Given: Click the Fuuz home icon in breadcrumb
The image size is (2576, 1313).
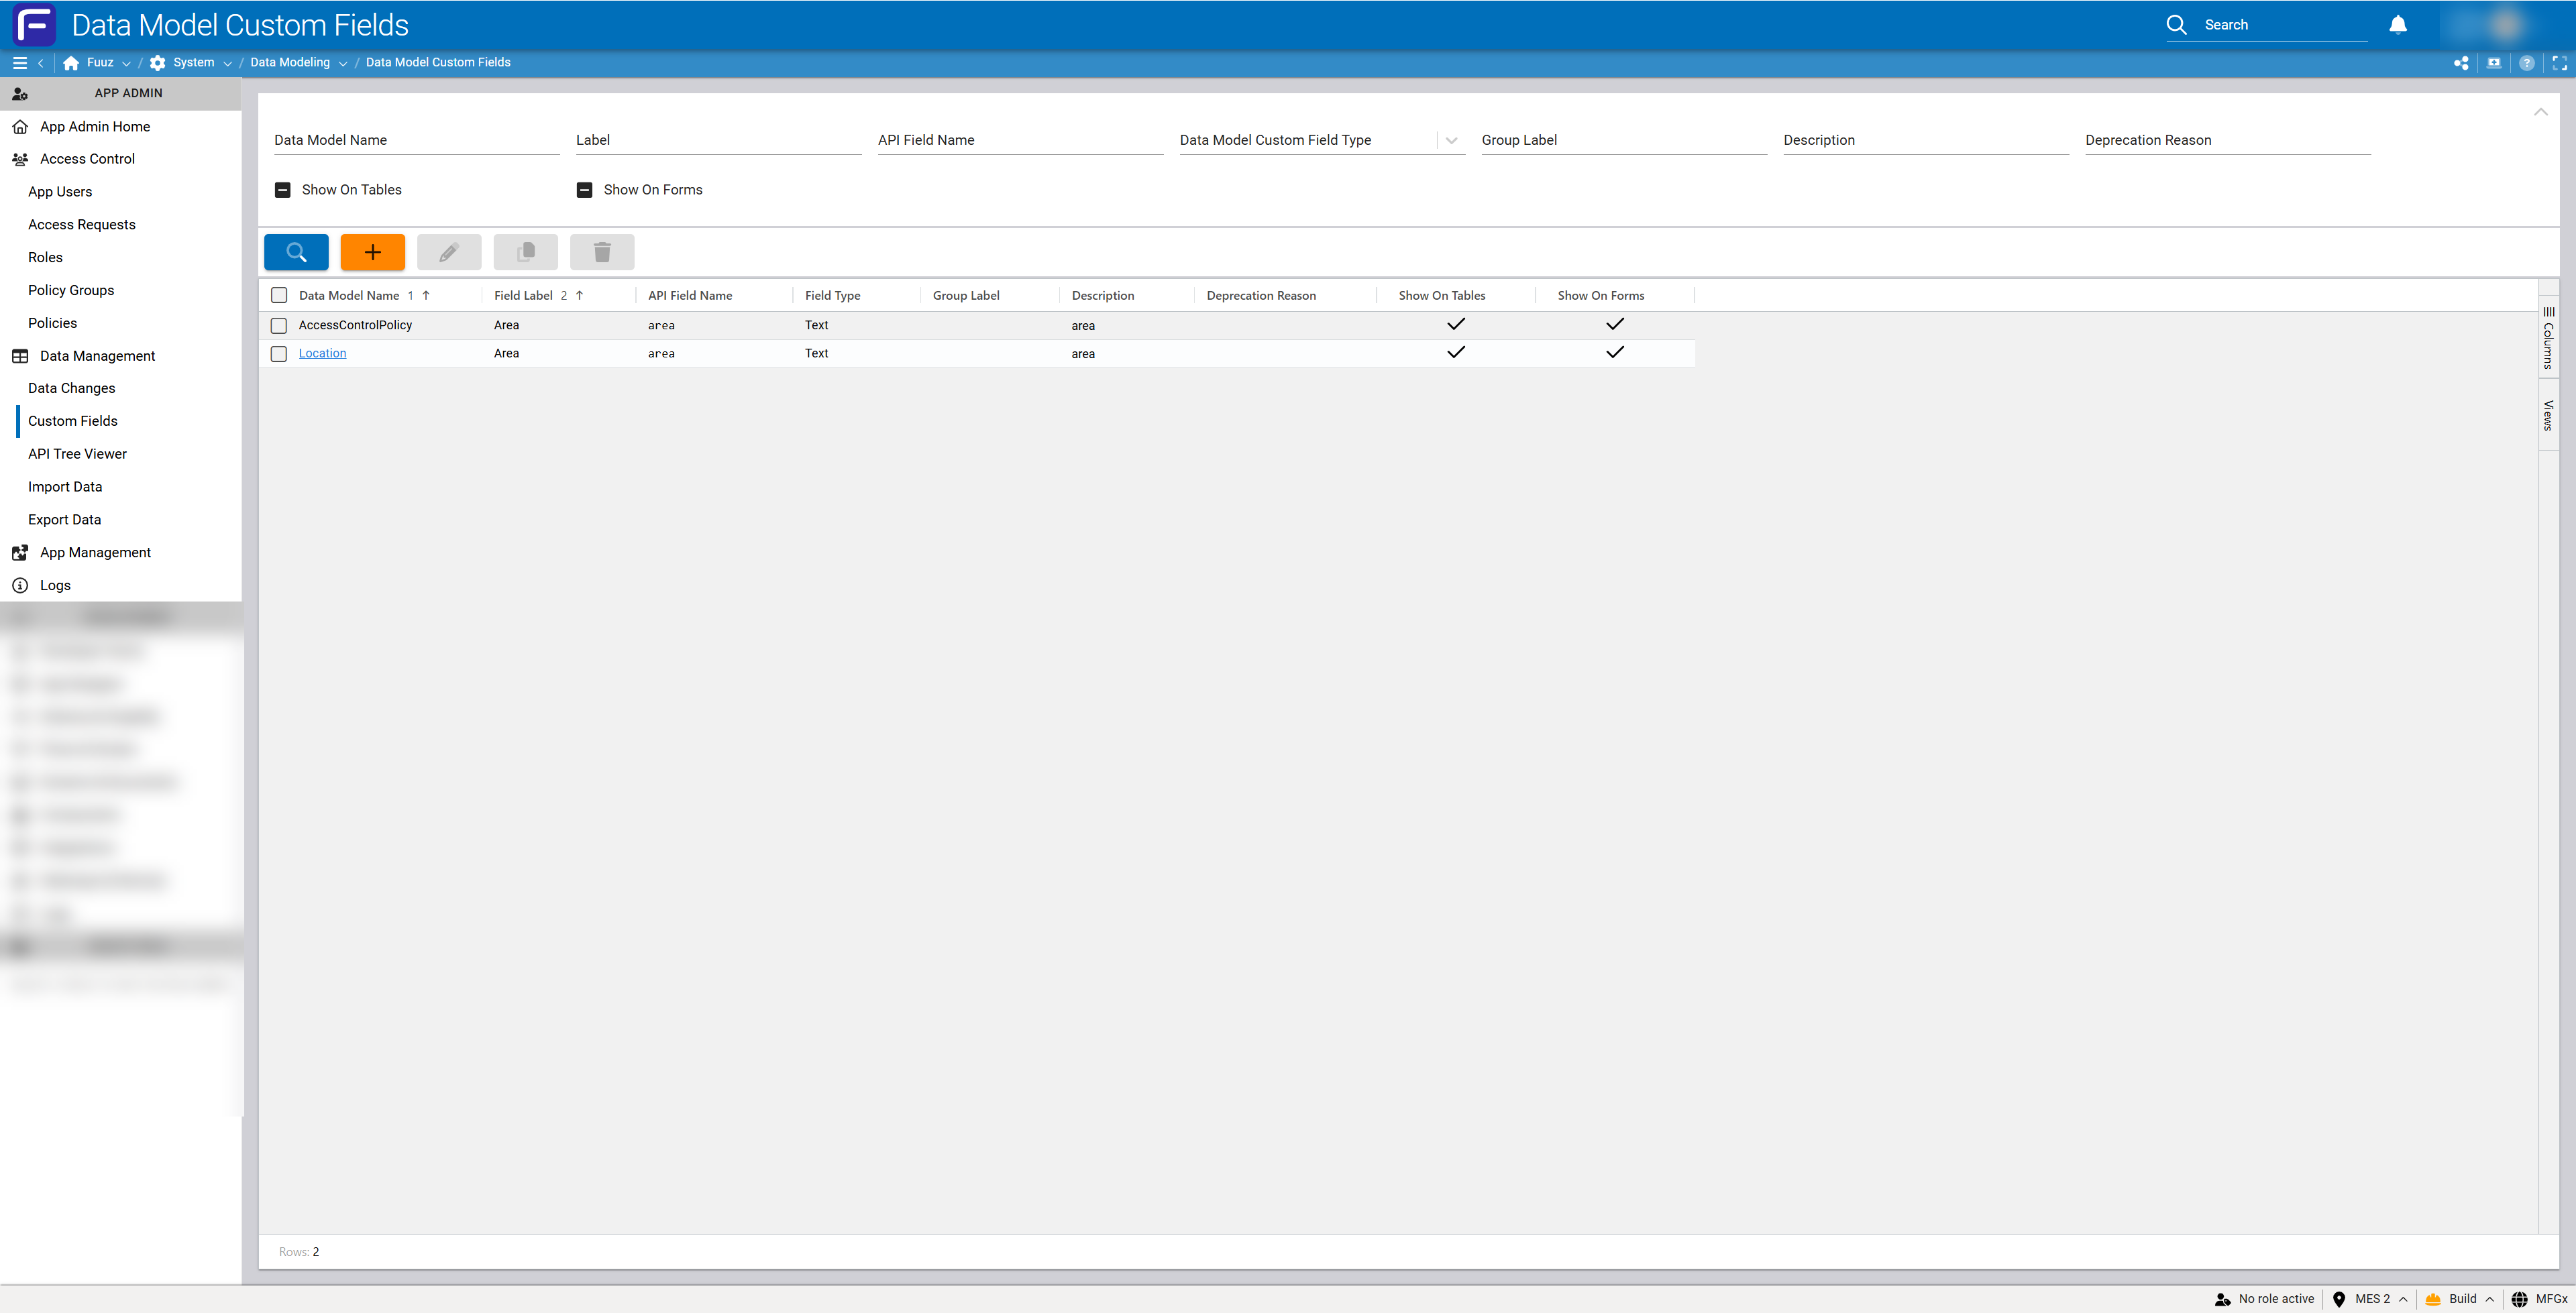Looking at the screenshot, I should tap(71, 63).
